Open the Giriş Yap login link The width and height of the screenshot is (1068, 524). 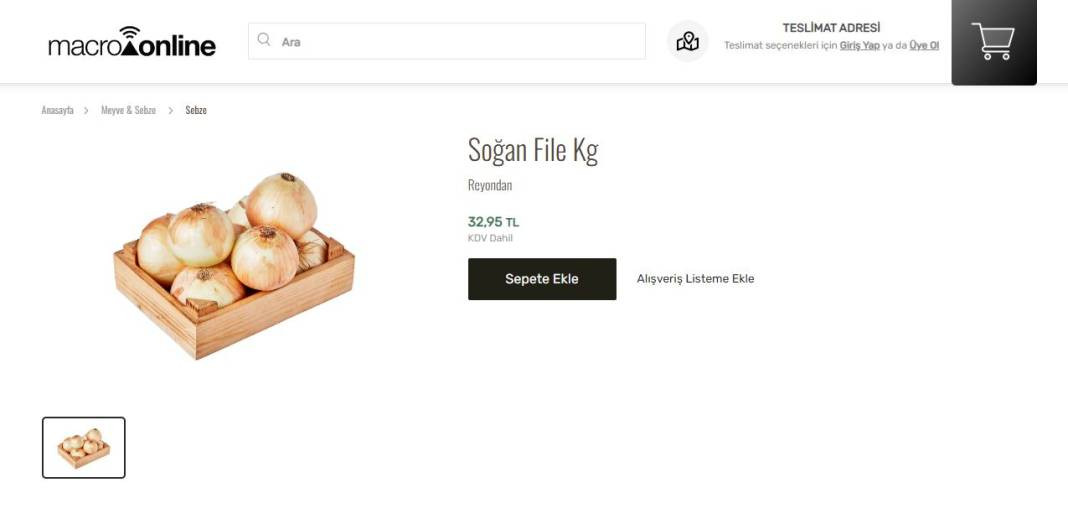pos(859,46)
